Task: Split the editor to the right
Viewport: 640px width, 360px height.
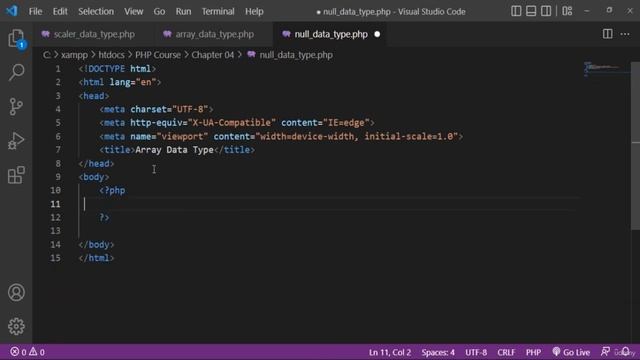Action: (607, 34)
